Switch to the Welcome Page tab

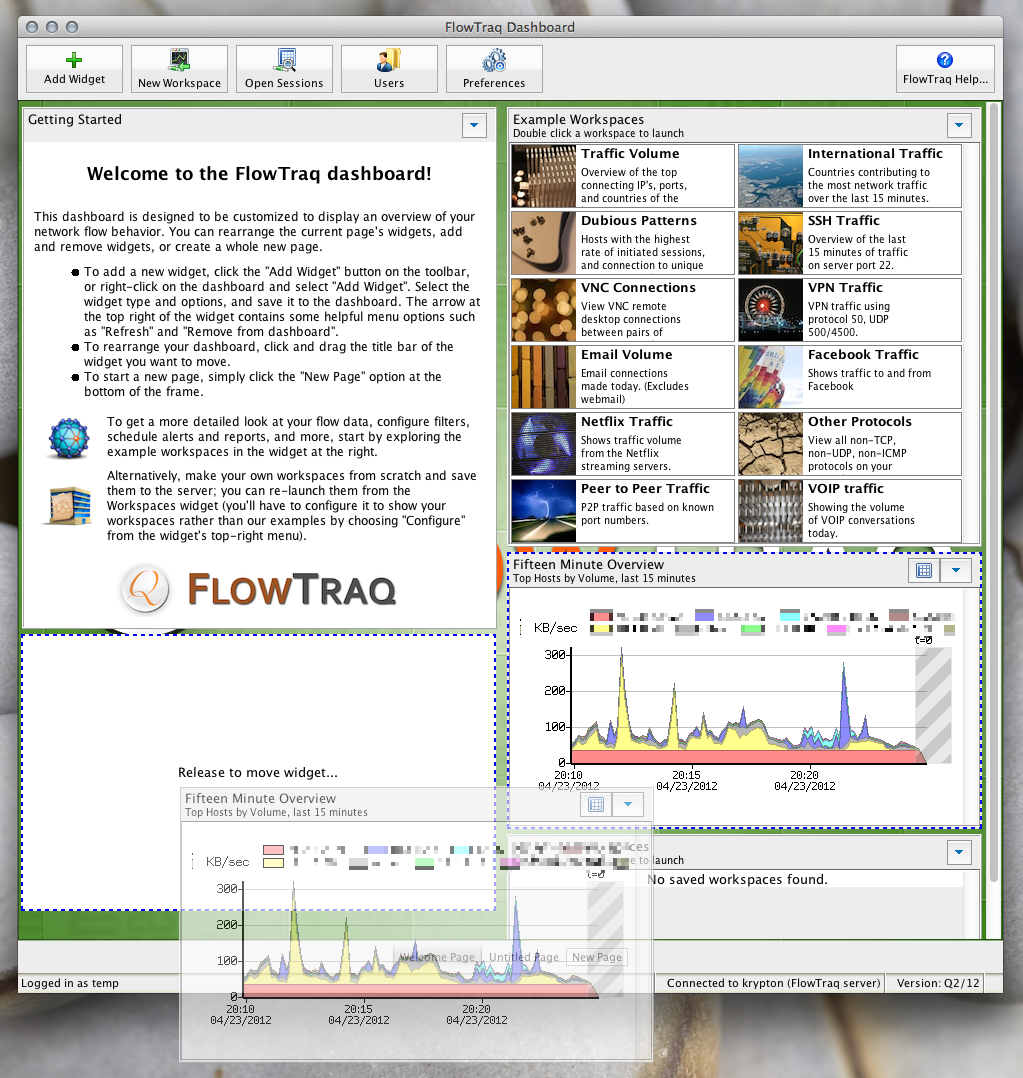(437, 957)
